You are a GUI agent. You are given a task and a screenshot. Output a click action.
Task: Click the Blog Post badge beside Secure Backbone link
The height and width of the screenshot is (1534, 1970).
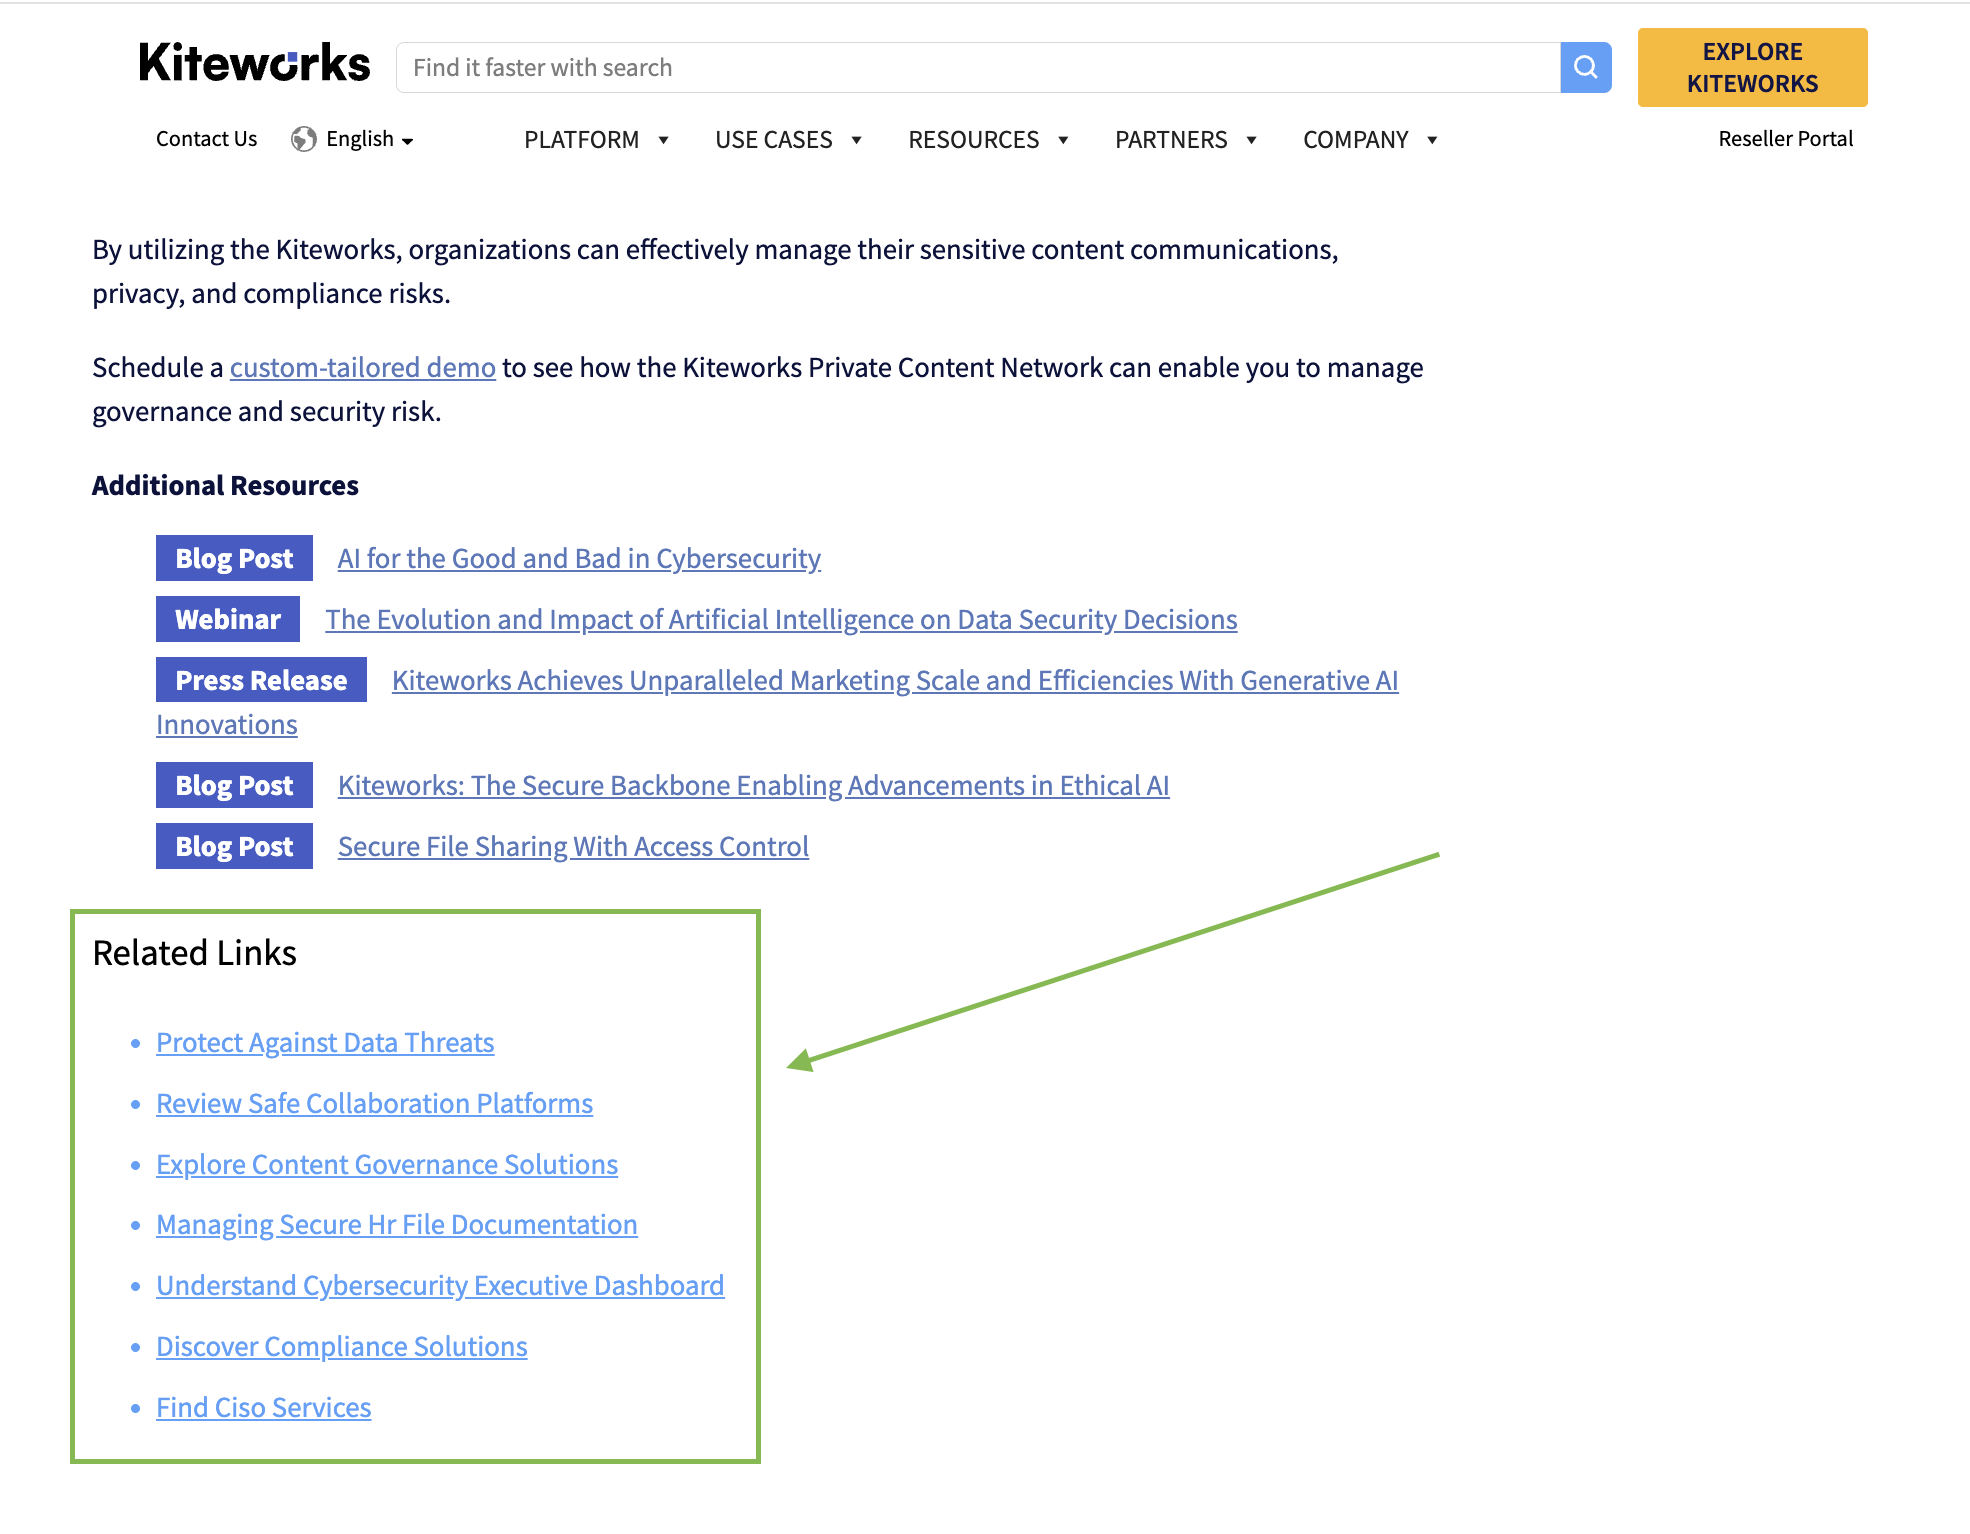234,785
